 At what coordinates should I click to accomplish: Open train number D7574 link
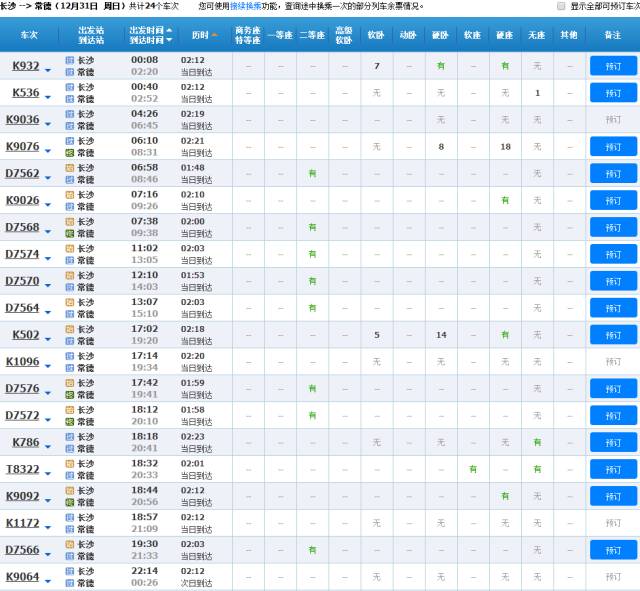[22, 254]
